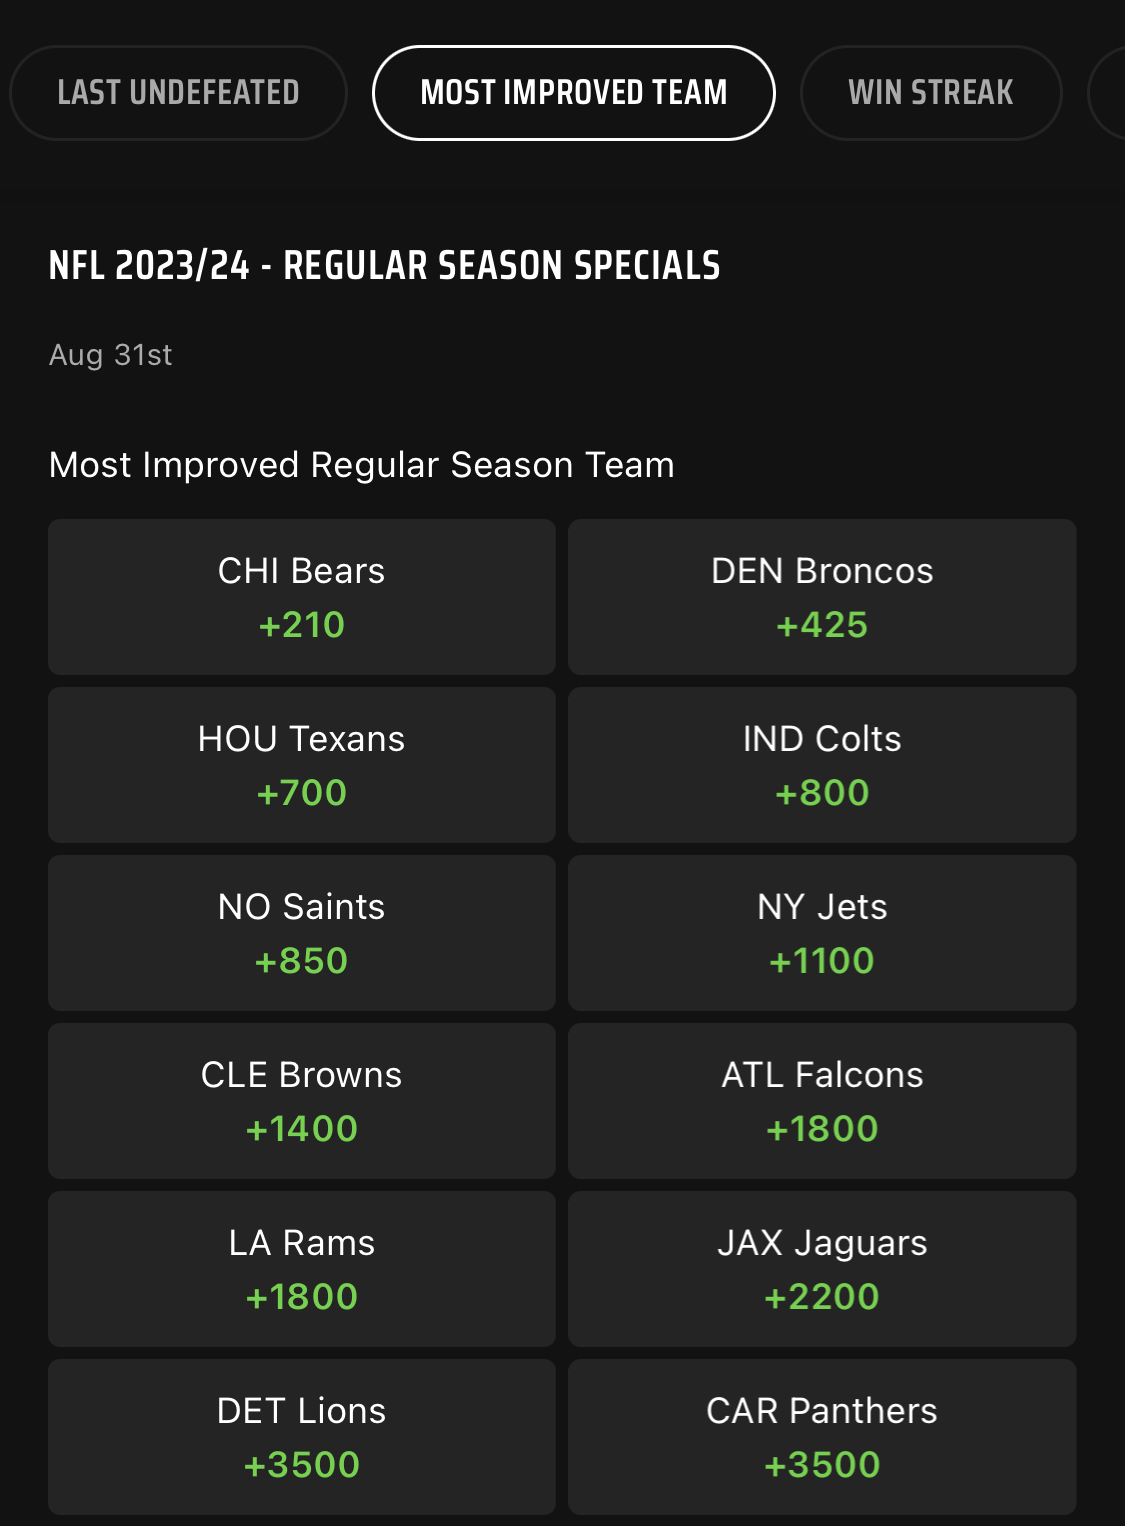This screenshot has height=1526, width=1125.
Task: Pick CAR Panthers at +3500
Action: coord(822,1437)
